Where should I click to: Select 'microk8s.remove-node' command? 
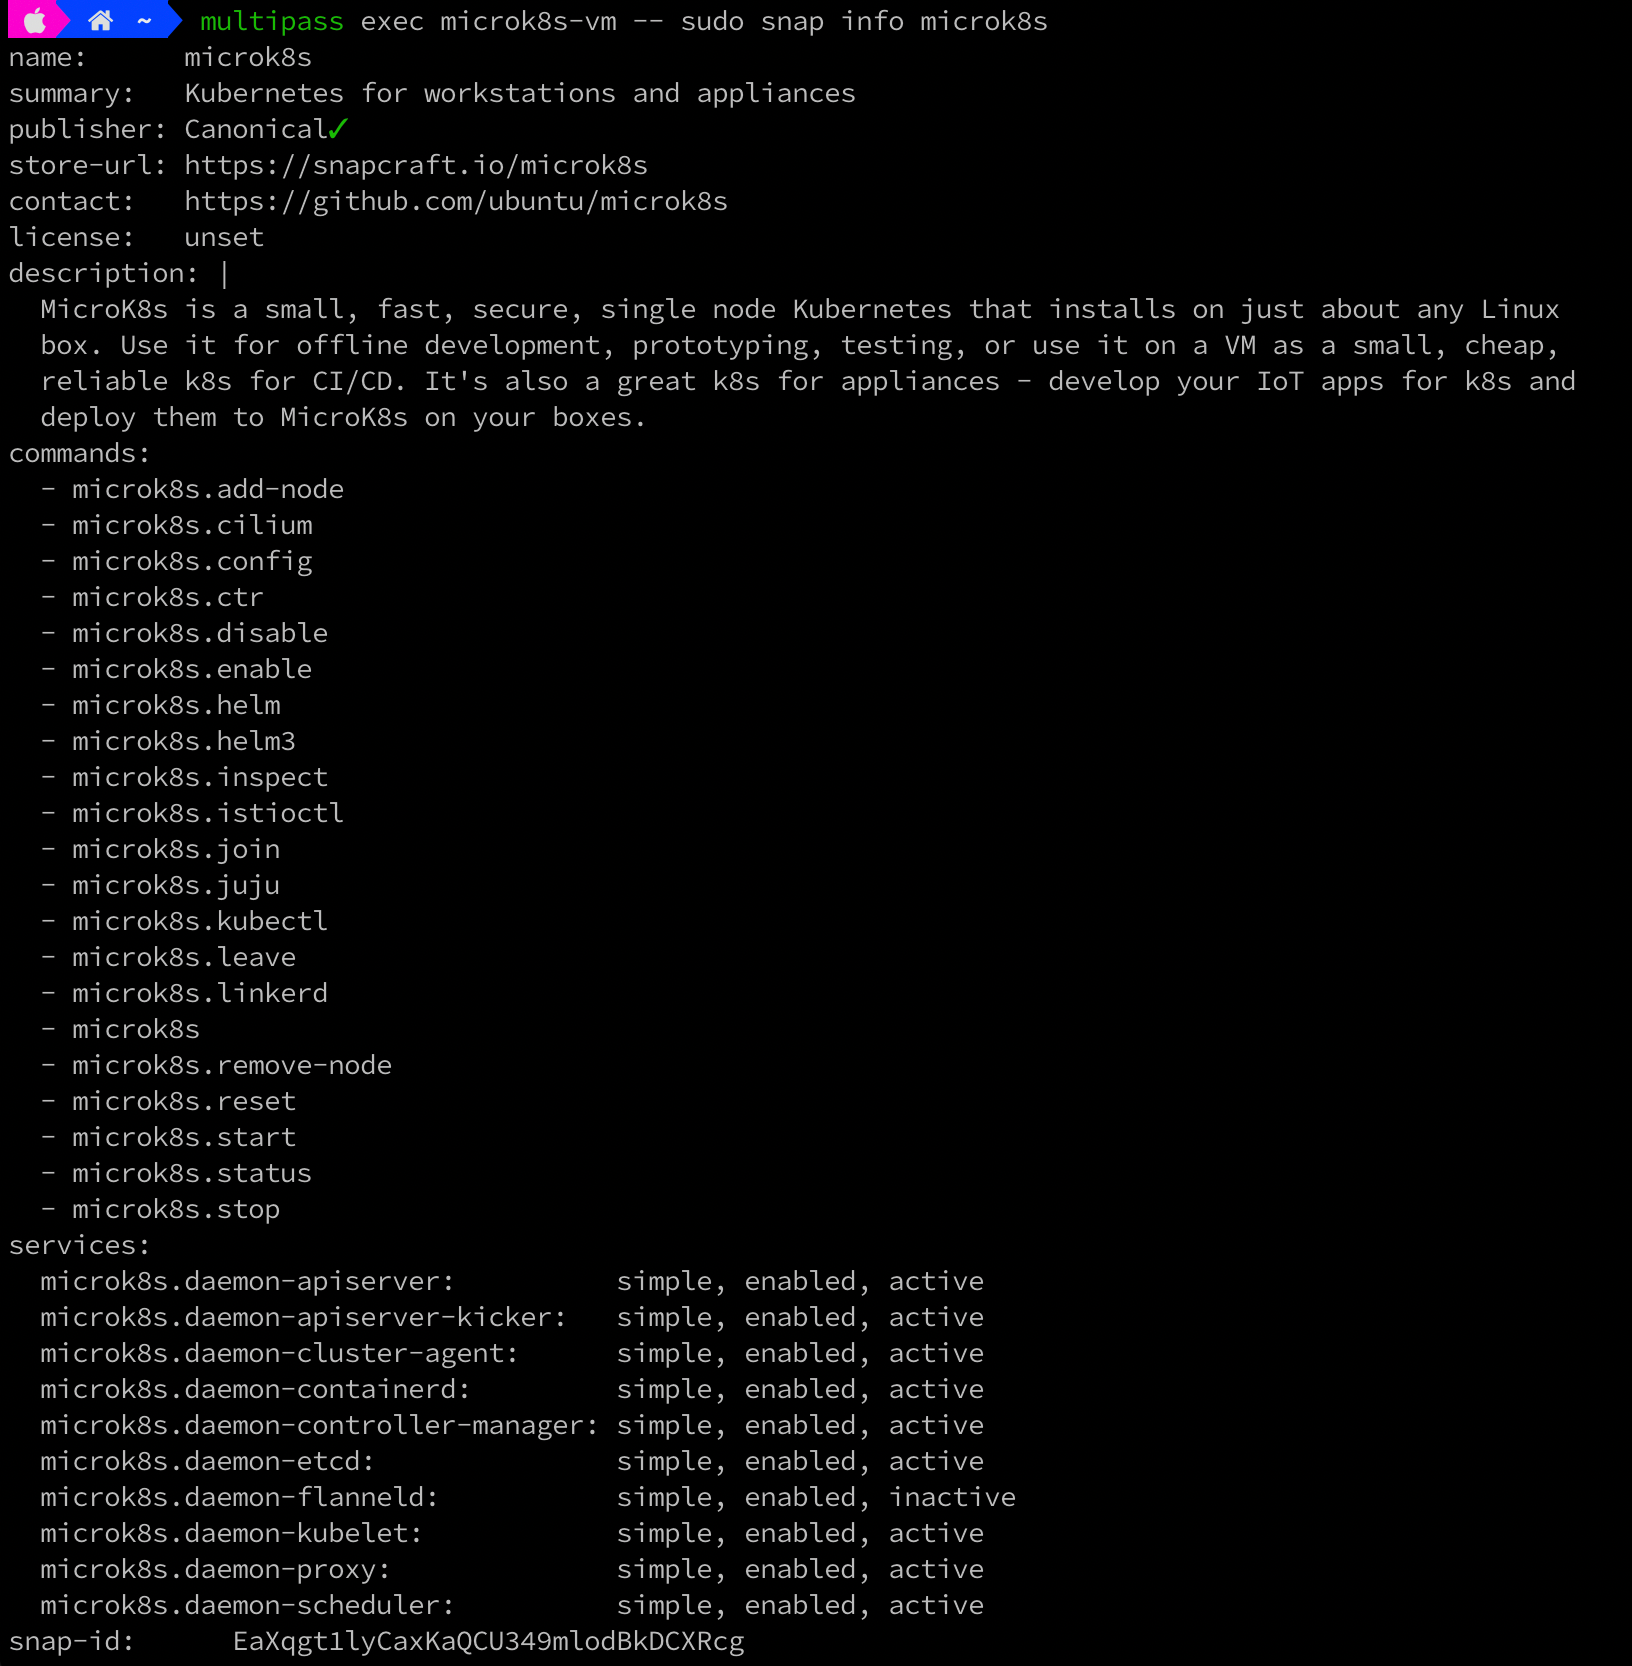pyautogui.click(x=232, y=1065)
